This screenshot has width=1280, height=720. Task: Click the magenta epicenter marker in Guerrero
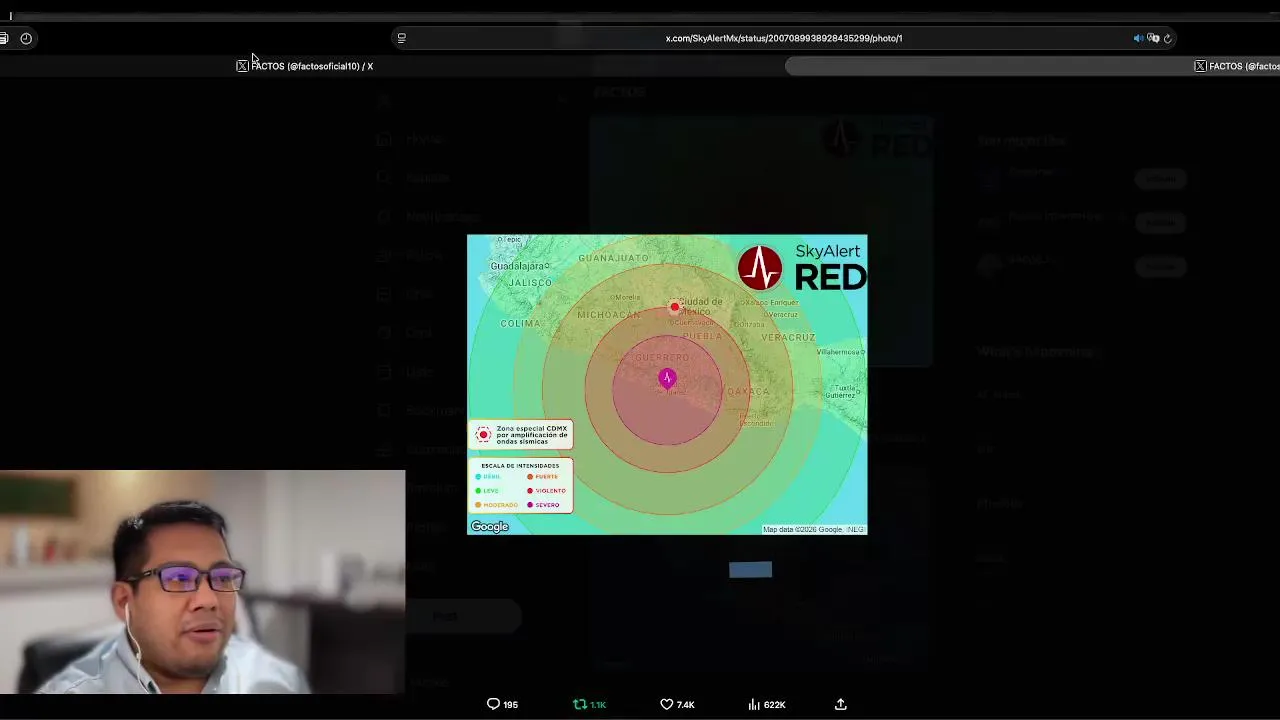click(x=667, y=378)
